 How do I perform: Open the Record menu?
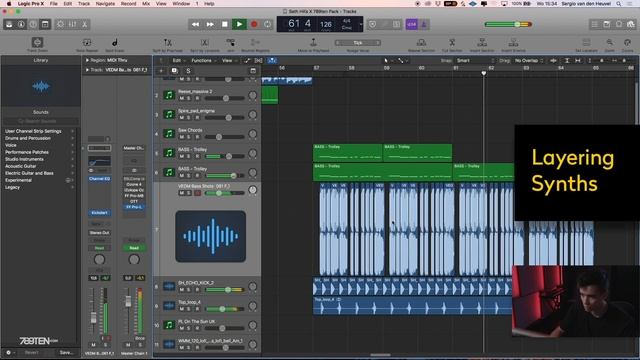tap(128, 4)
